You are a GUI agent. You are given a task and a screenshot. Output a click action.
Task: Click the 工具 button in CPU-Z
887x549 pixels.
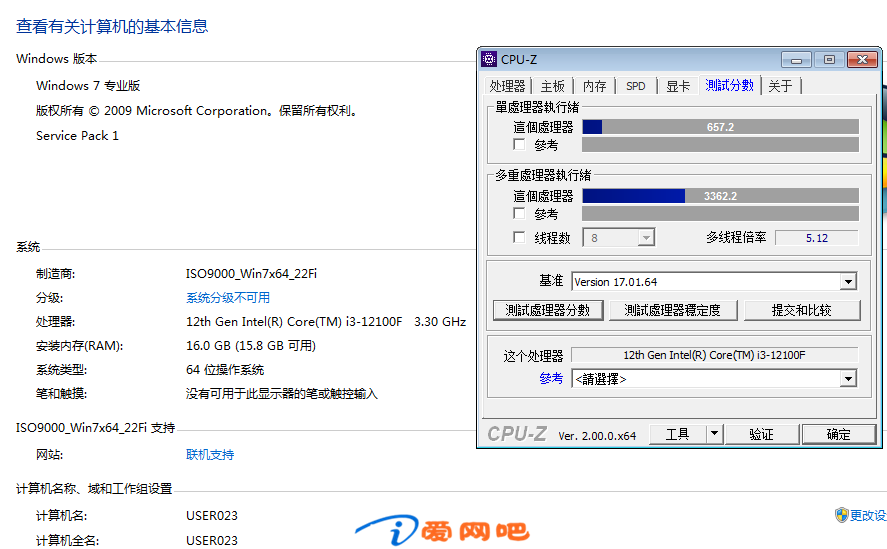point(678,434)
